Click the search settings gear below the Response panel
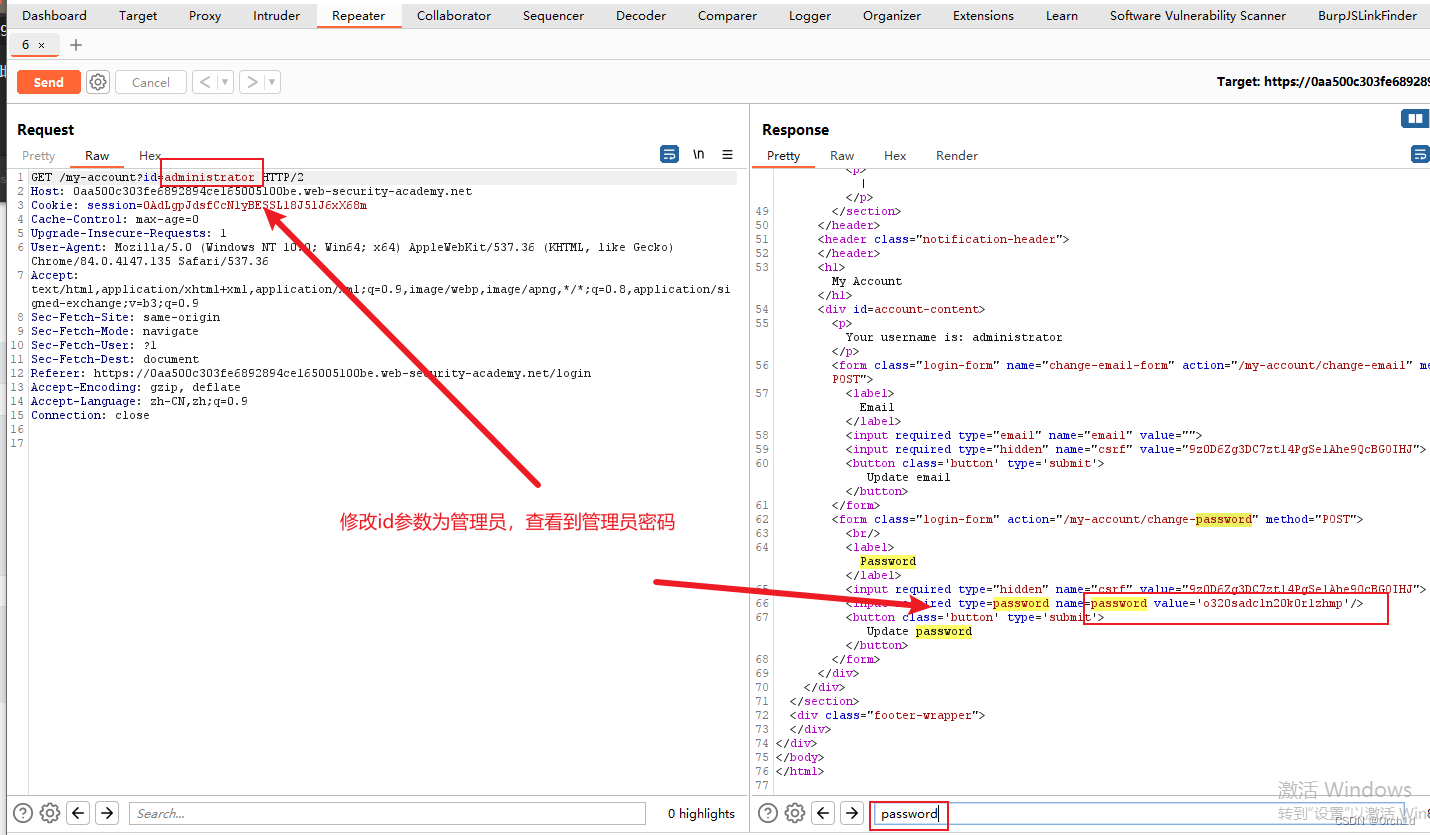Viewport: 1430px width, 835px height. coord(794,813)
